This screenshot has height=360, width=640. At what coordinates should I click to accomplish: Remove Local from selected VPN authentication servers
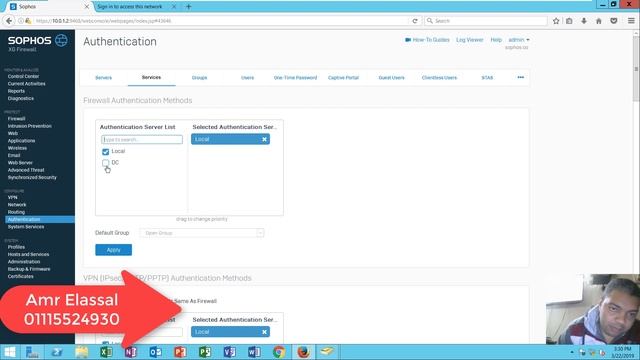pos(264,332)
